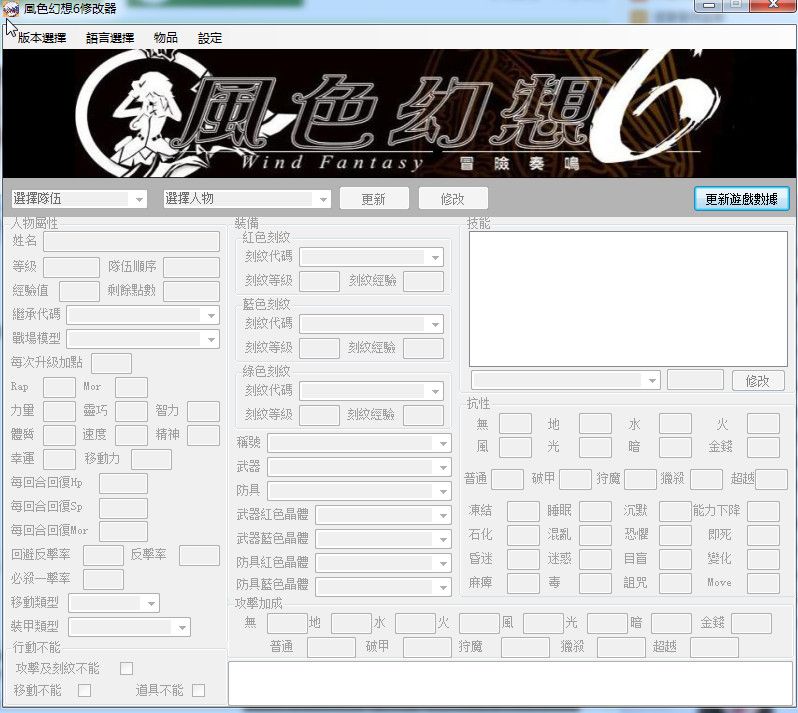This screenshot has height=713, width=798.
Task: Click the 精神 input field
Action: click(204, 436)
